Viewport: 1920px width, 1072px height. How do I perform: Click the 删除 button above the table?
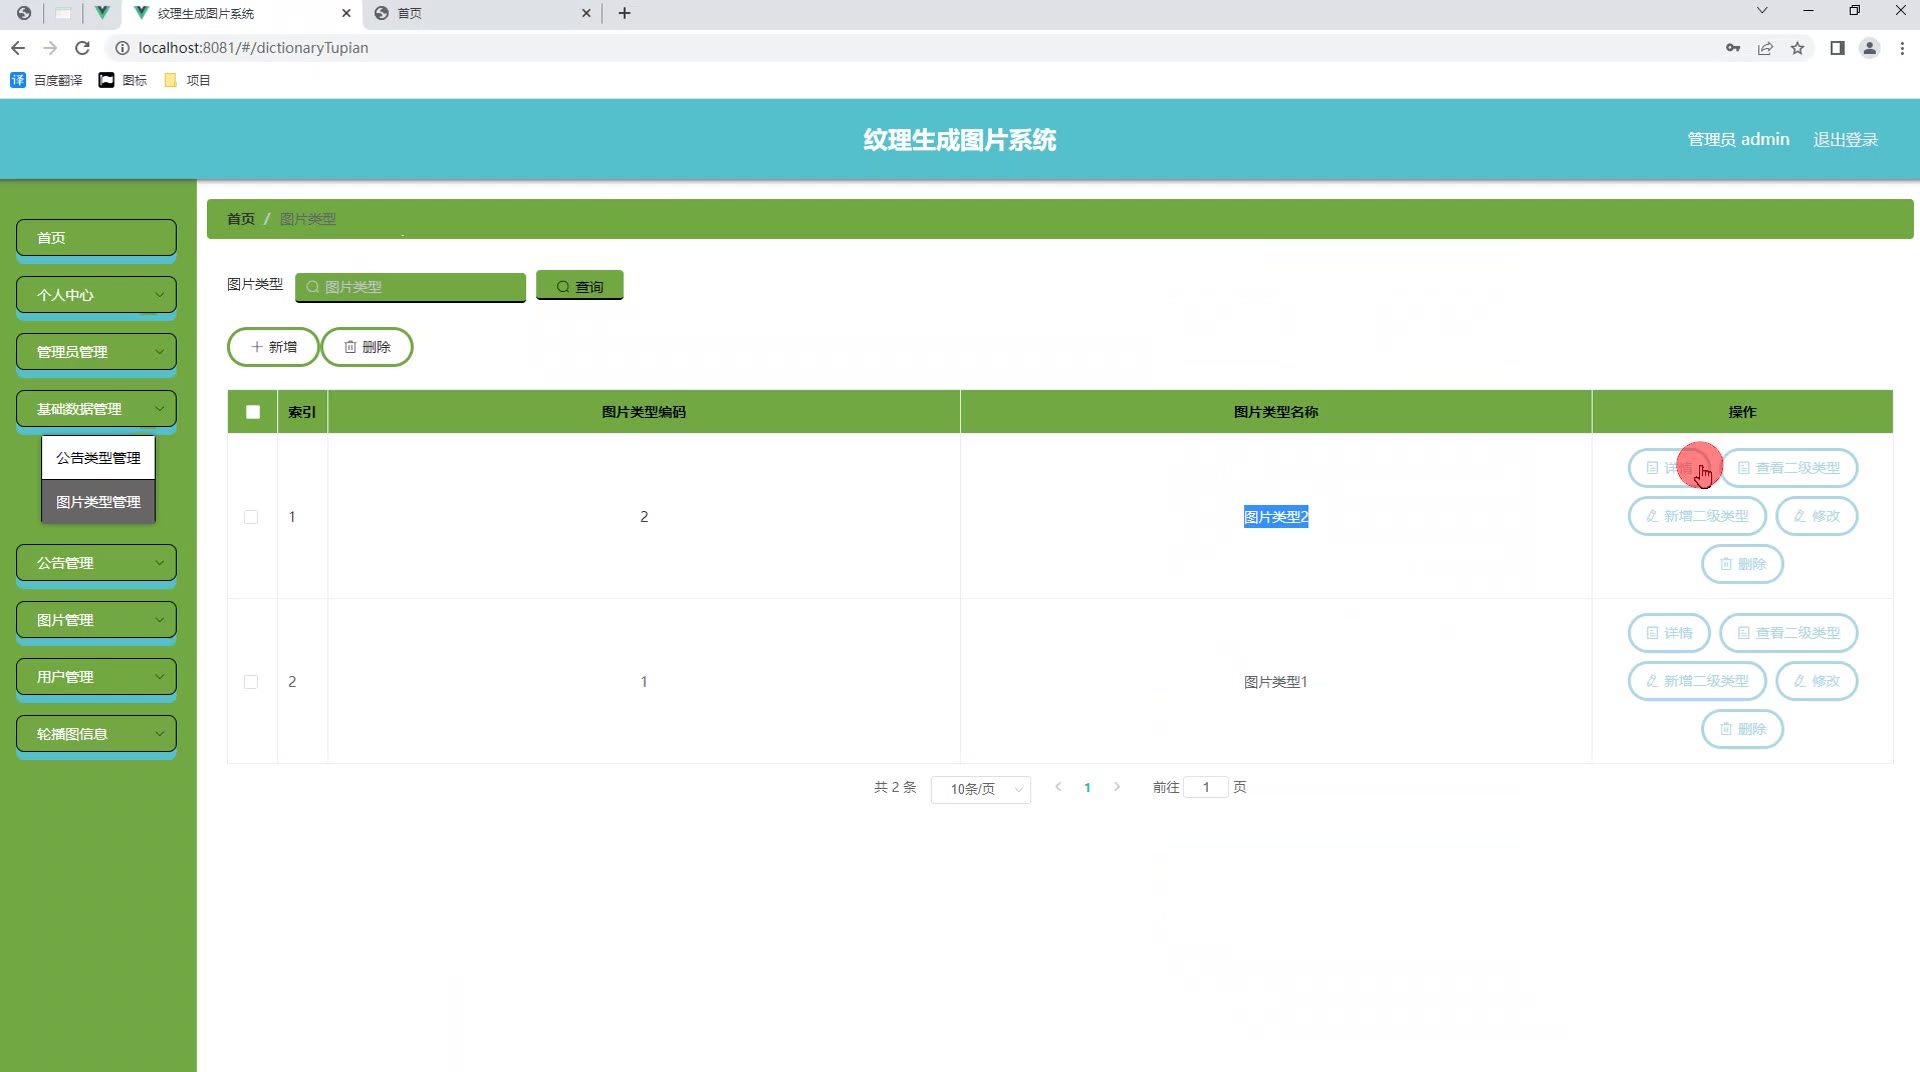[367, 347]
